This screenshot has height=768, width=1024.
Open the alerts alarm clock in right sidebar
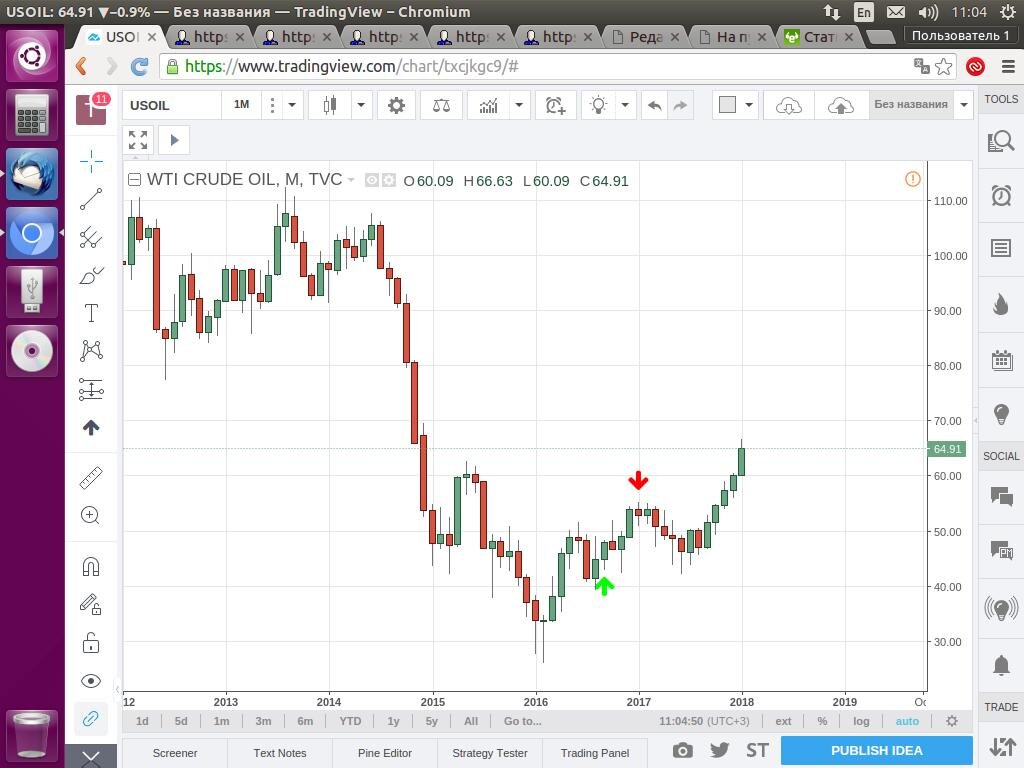coord(1001,195)
